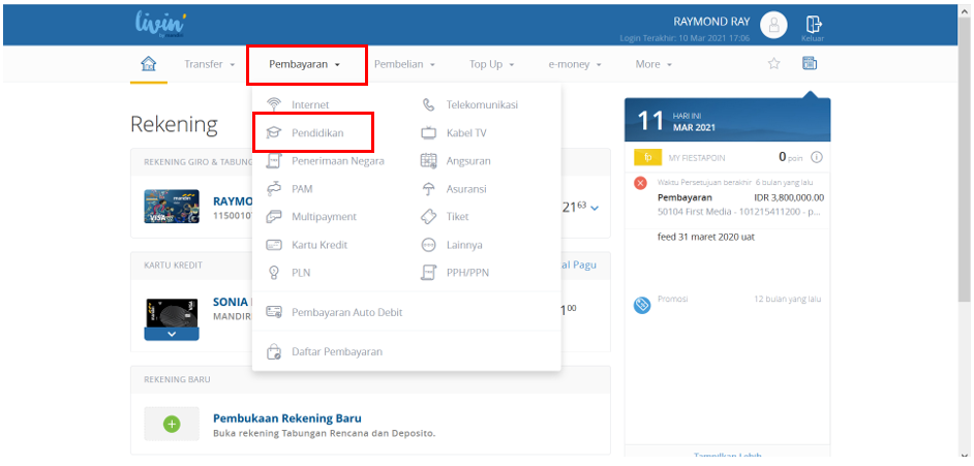Click the Daftar Pembayaran bag icon
Image resolution: width=974 pixels, height=466 pixels.
(x=274, y=352)
